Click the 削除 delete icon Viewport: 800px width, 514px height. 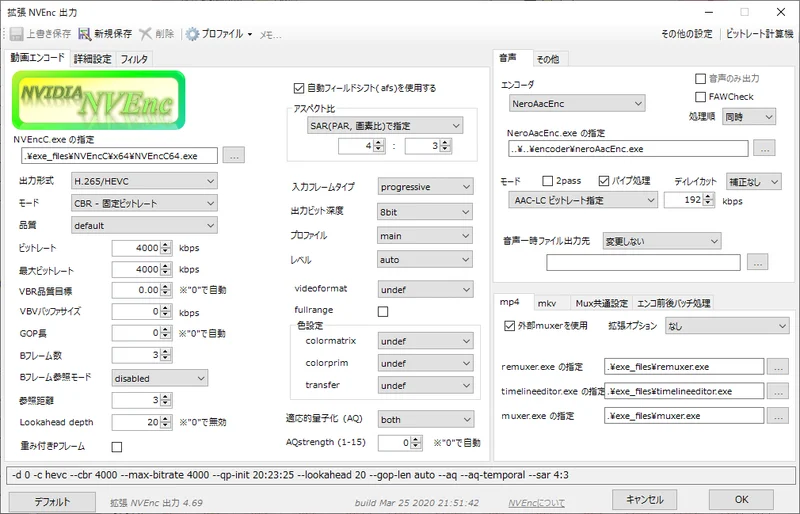point(147,34)
